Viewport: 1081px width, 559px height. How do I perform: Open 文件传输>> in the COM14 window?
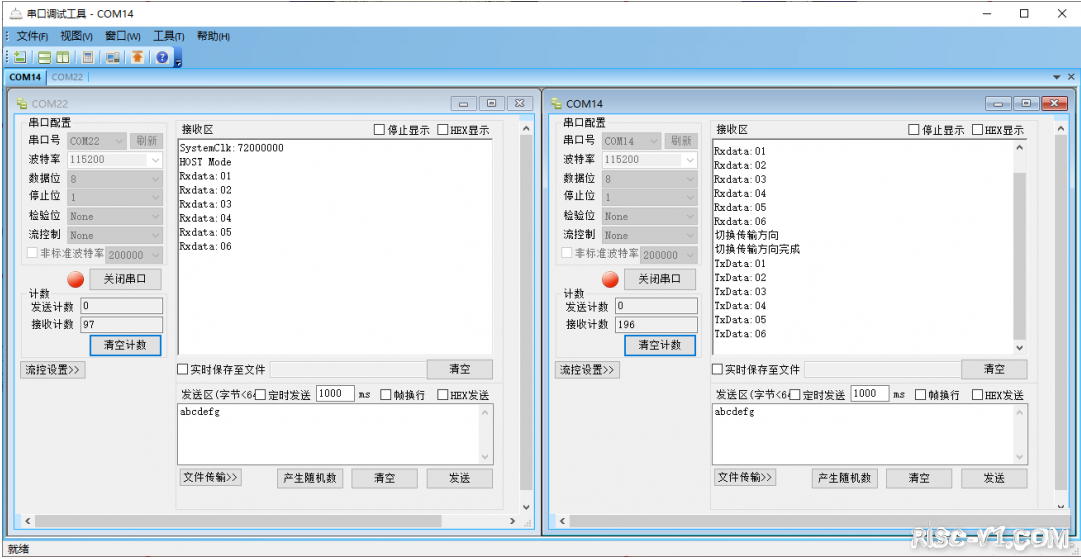pyautogui.click(x=745, y=477)
